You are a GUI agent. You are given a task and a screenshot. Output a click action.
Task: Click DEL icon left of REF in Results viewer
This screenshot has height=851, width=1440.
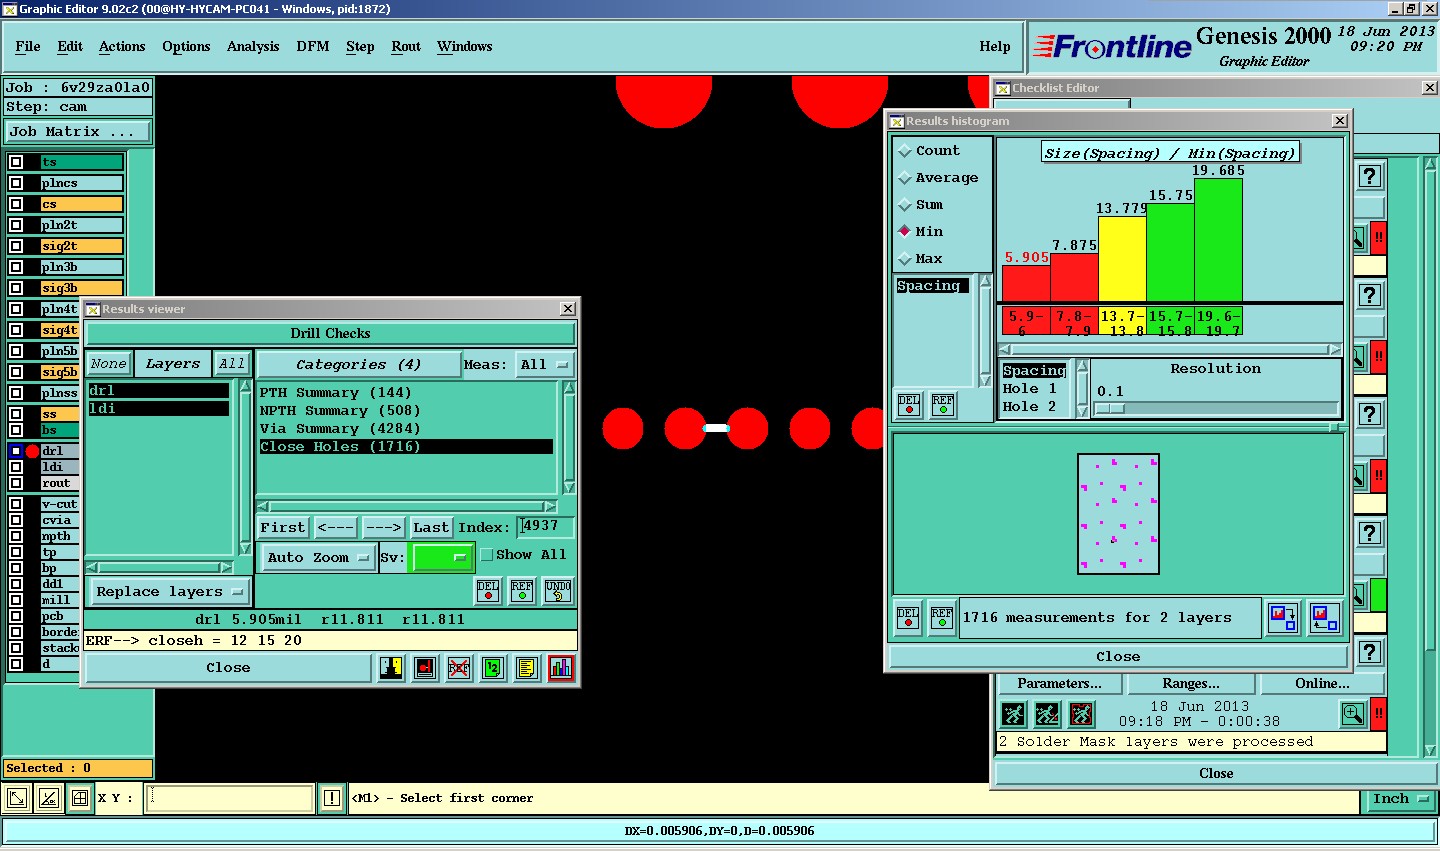[x=488, y=591]
